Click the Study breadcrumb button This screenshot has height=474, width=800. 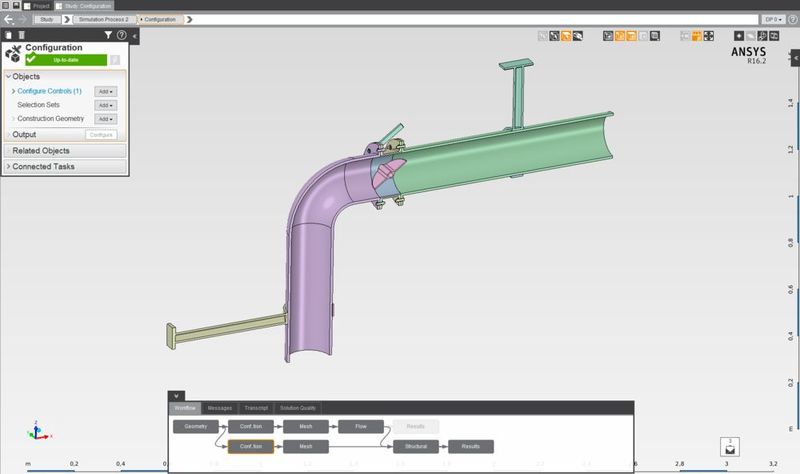point(46,19)
